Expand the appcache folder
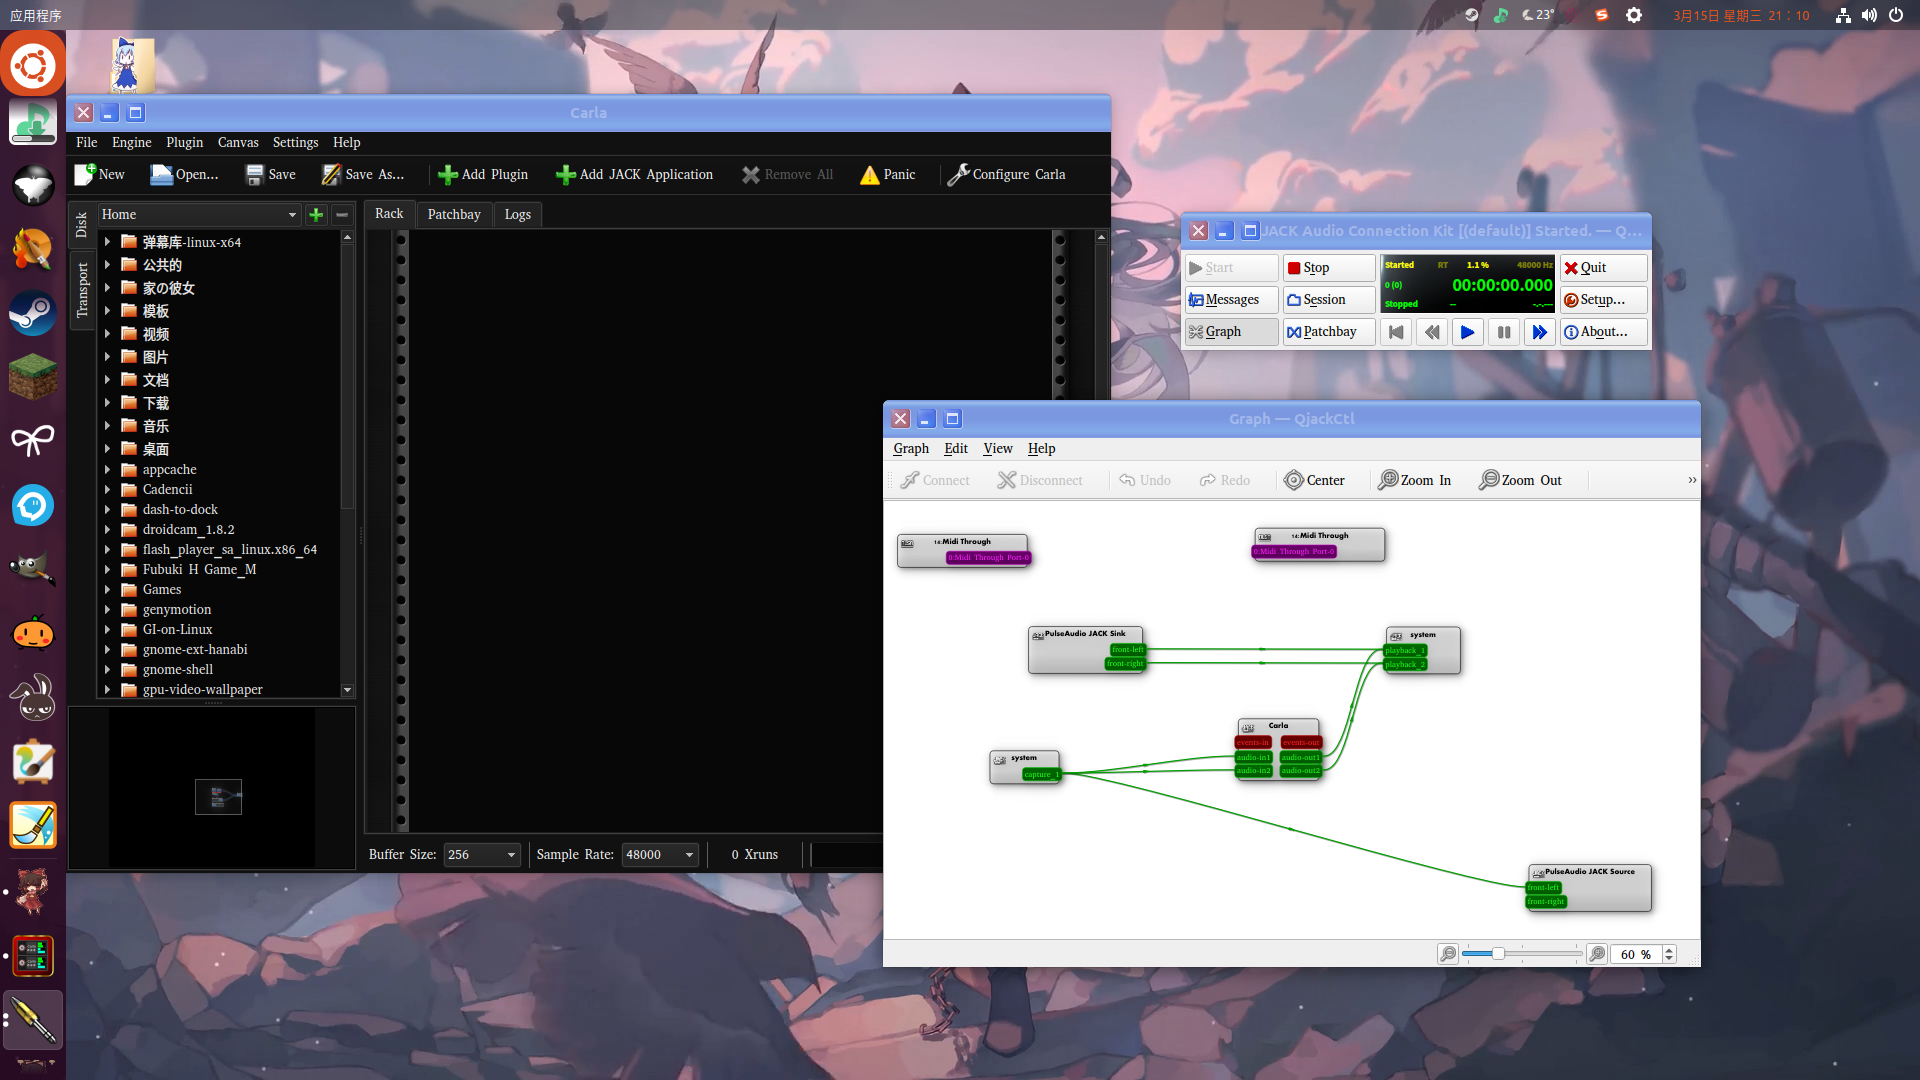Image resolution: width=1920 pixels, height=1080 pixels. click(x=107, y=470)
